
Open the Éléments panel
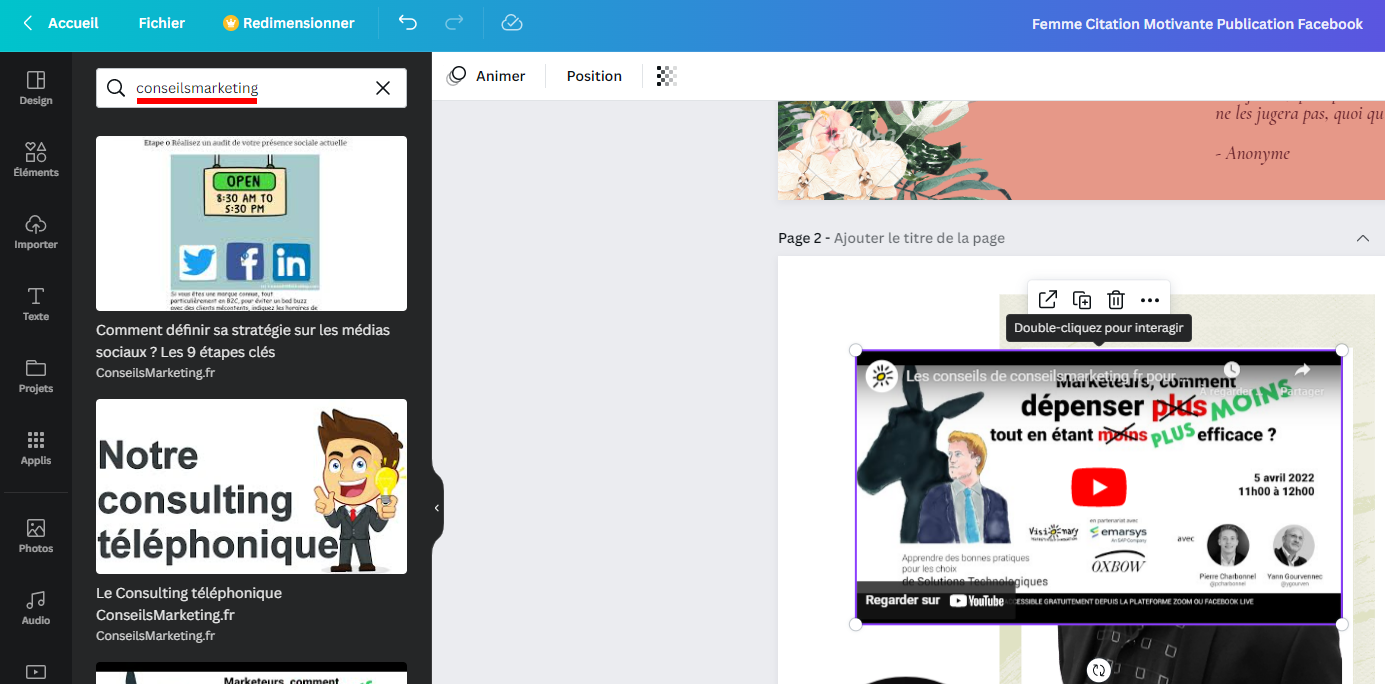click(36, 160)
